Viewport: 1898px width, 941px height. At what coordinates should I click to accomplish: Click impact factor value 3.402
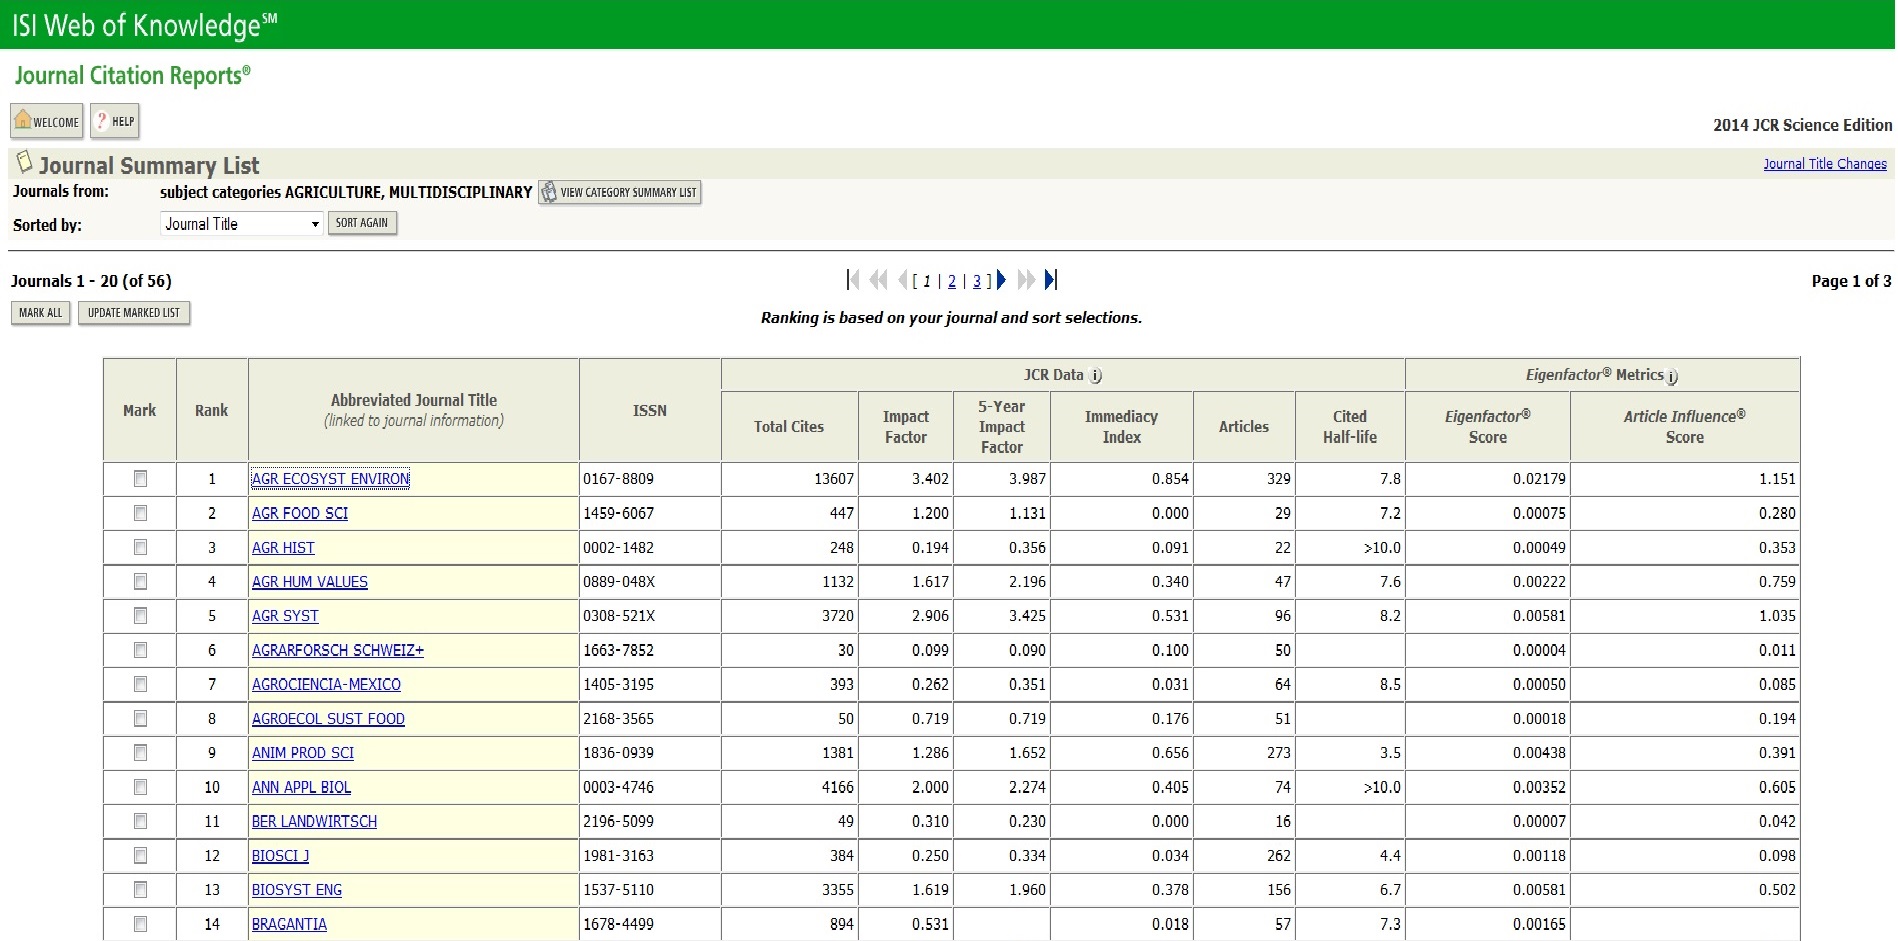tap(930, 479)
